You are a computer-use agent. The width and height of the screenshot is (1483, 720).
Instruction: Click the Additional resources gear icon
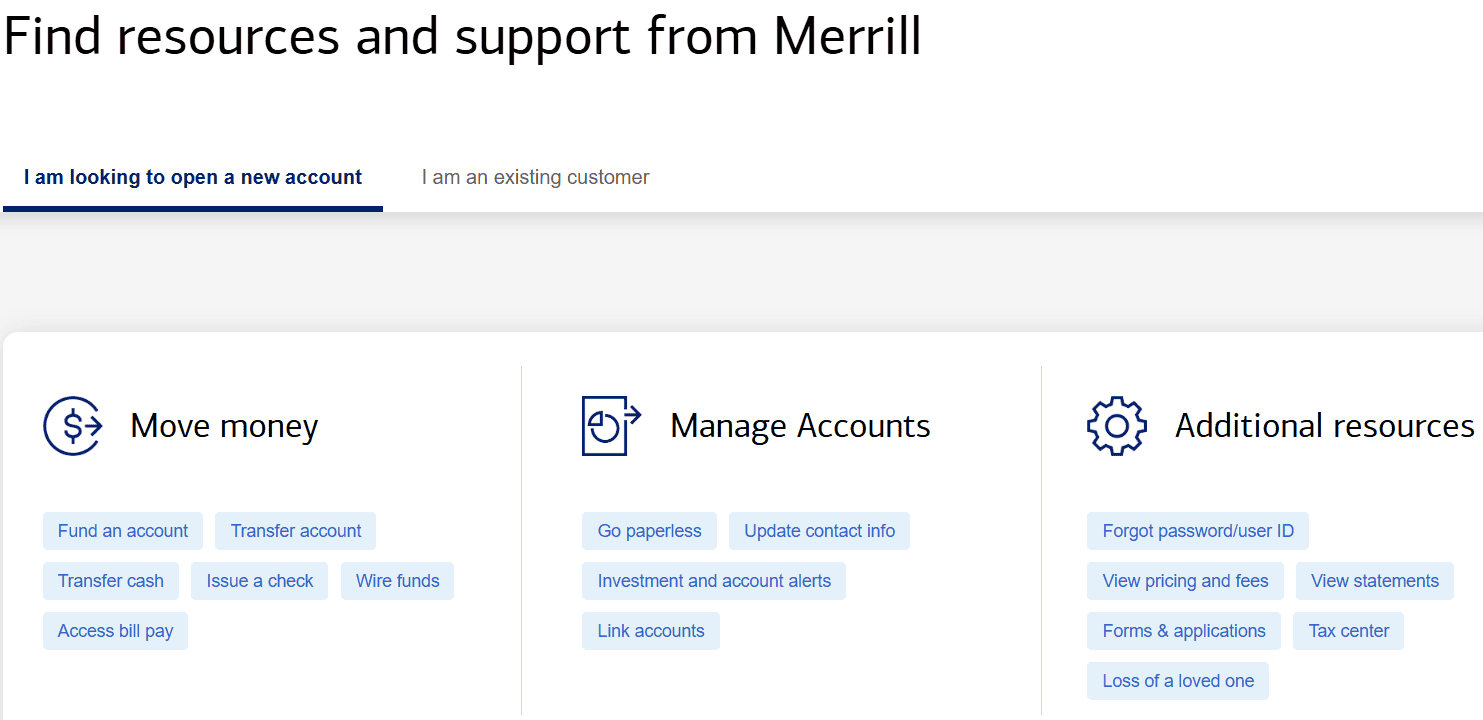[1116, 425]
